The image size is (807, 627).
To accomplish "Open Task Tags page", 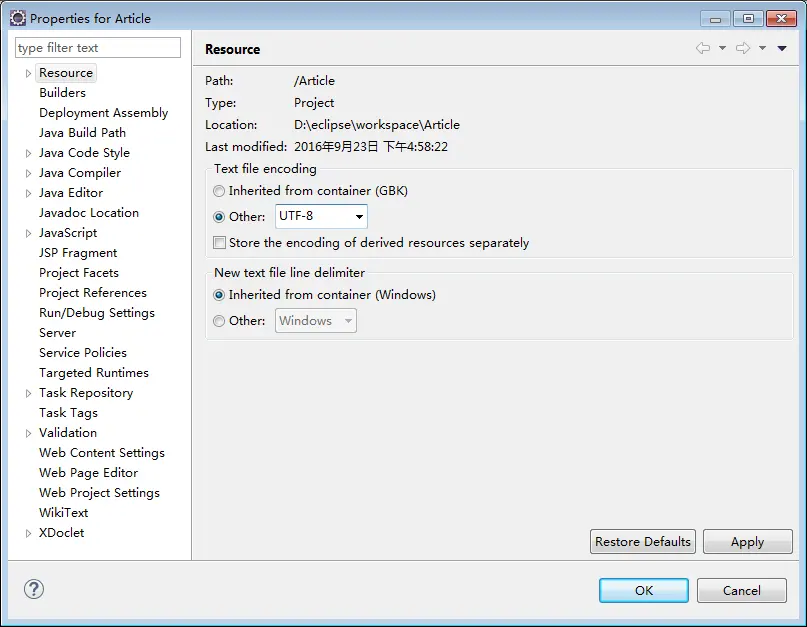I will click(68, 413).
